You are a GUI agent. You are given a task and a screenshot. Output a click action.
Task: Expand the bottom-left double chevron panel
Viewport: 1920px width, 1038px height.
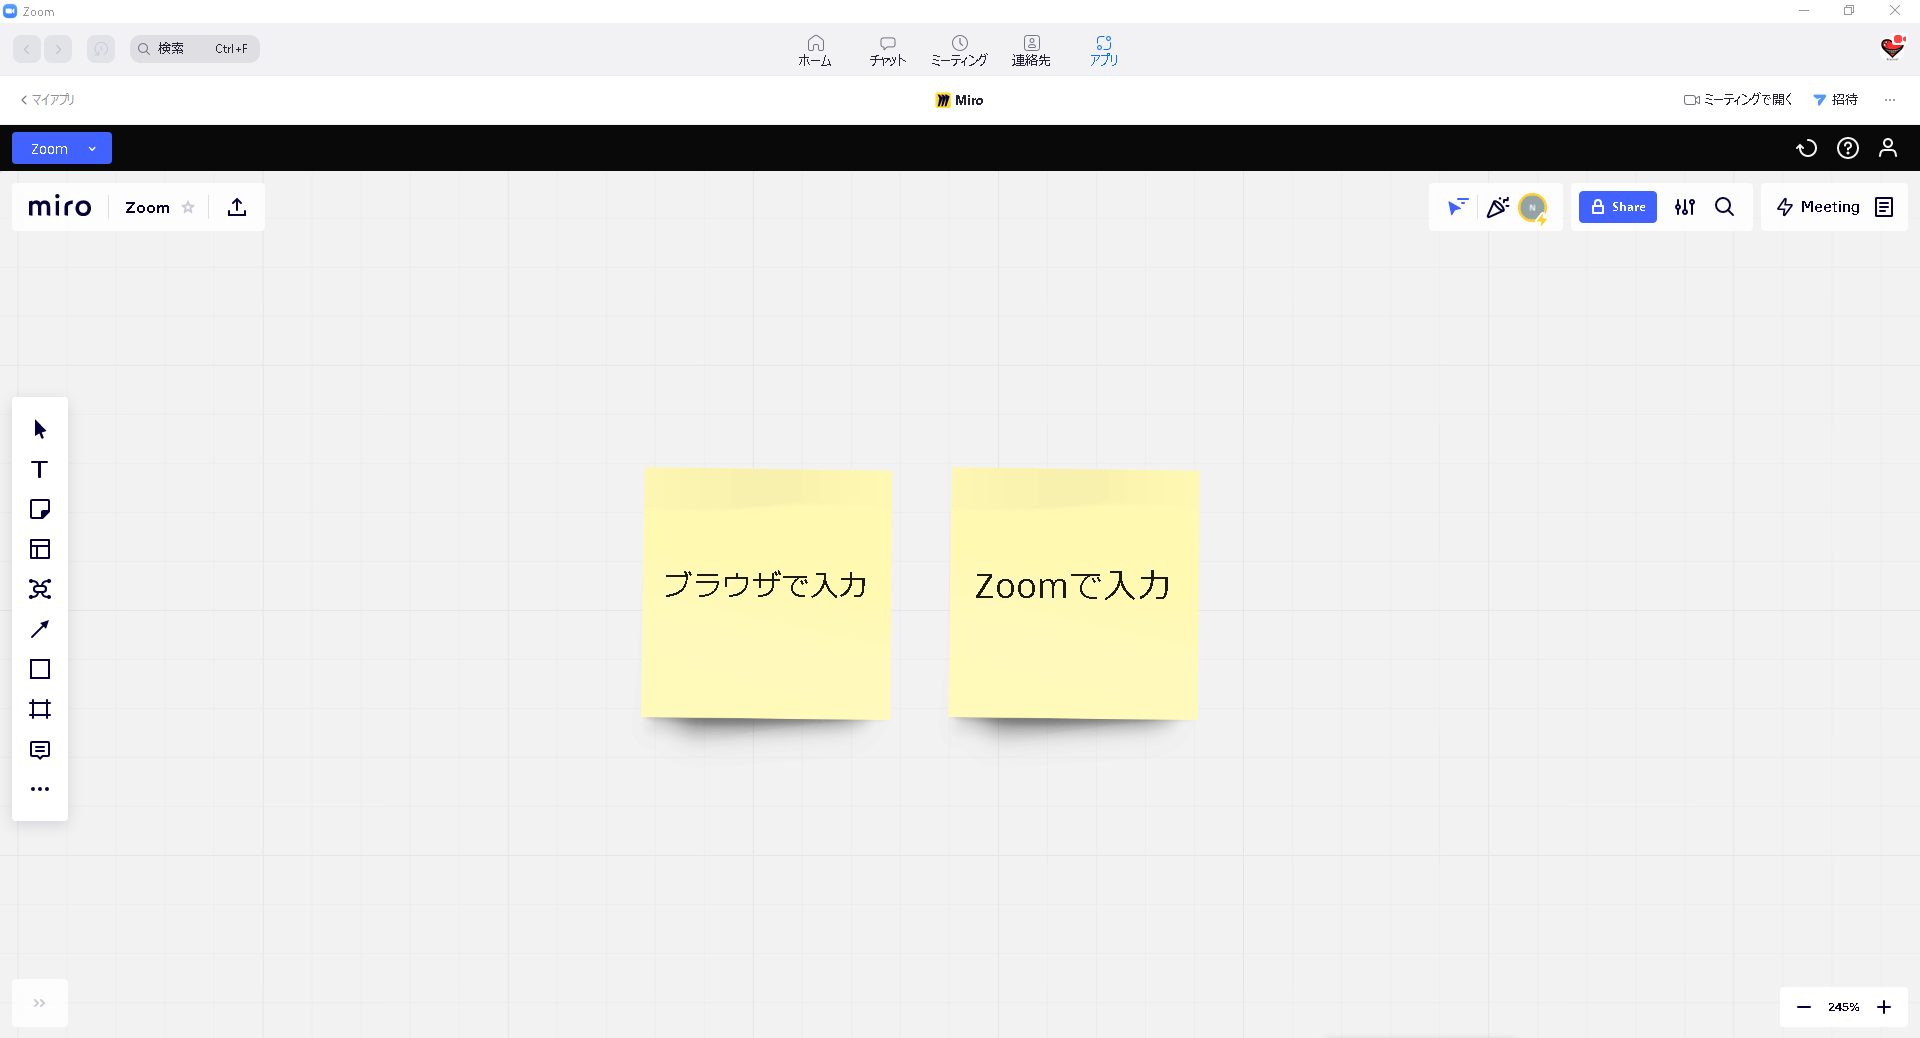click(x=40, y=1003)
